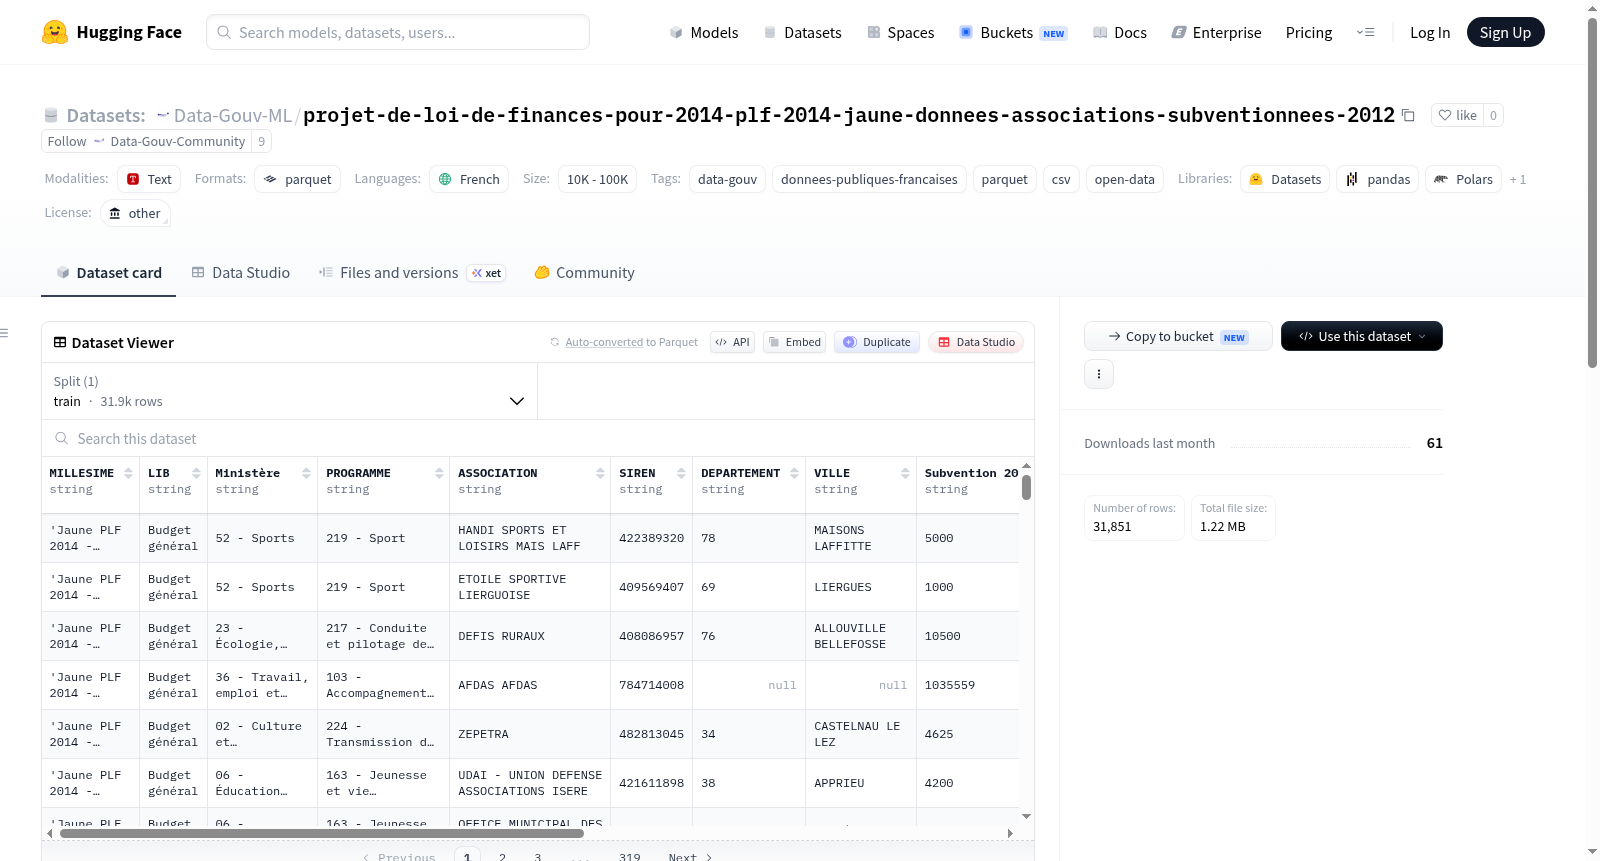This screenshot has width=1600, height=861.
Task: Select the 10K - 100K size tag
Action: pos(597,179)
